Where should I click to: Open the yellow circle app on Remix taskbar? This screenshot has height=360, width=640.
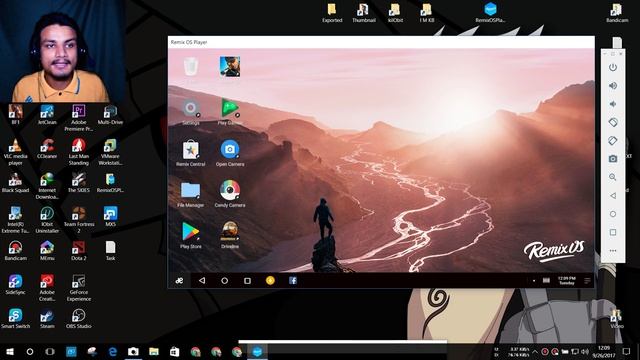point(270,281)
